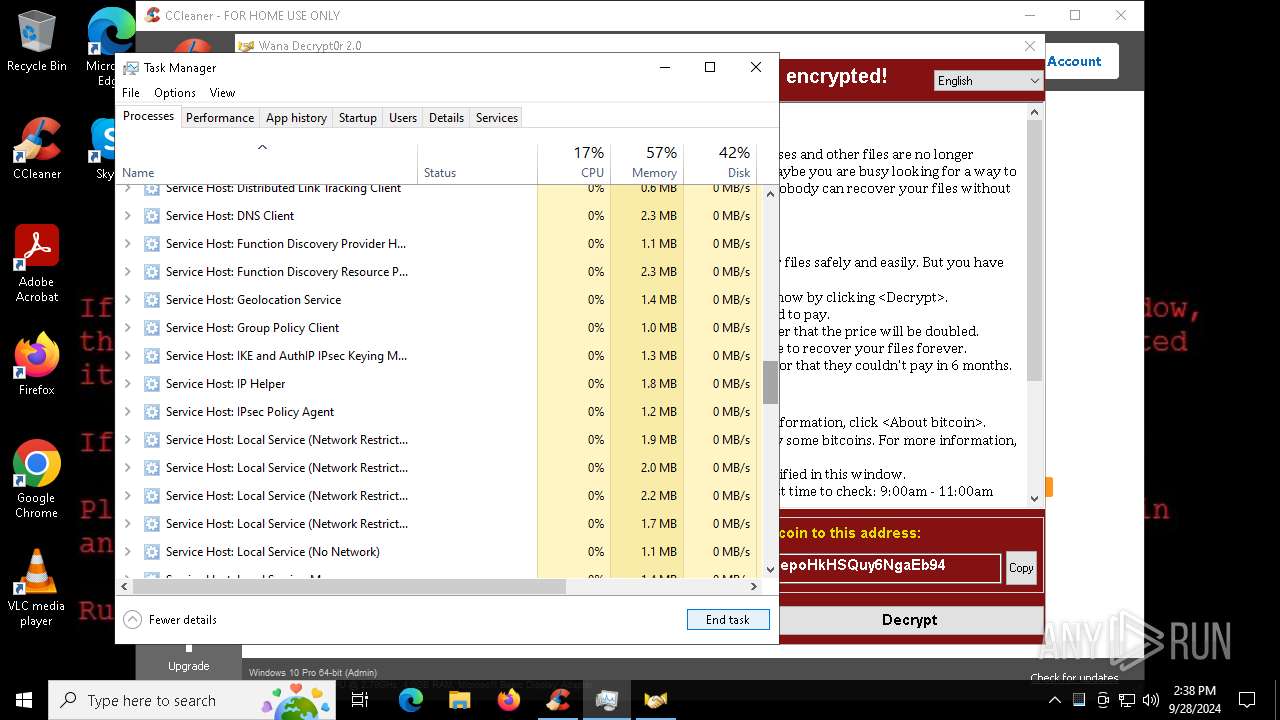
Task: Expand Service Host: Local Service (No Network) row
Action: coord(127,552)
